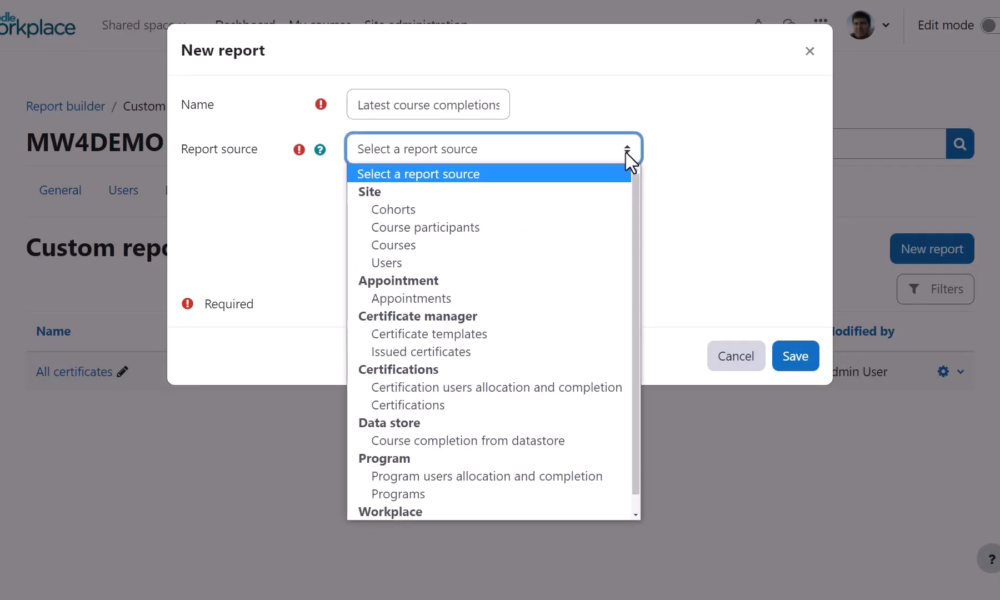Switch to the Users tab
Screen dimensions: 1000x600
[123, 189]
